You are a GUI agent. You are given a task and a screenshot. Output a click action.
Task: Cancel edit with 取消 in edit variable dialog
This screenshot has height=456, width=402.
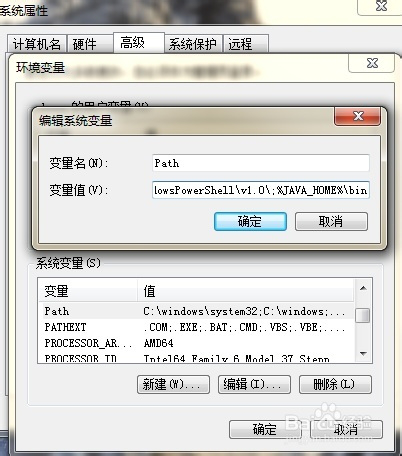[x=331, y=221]
